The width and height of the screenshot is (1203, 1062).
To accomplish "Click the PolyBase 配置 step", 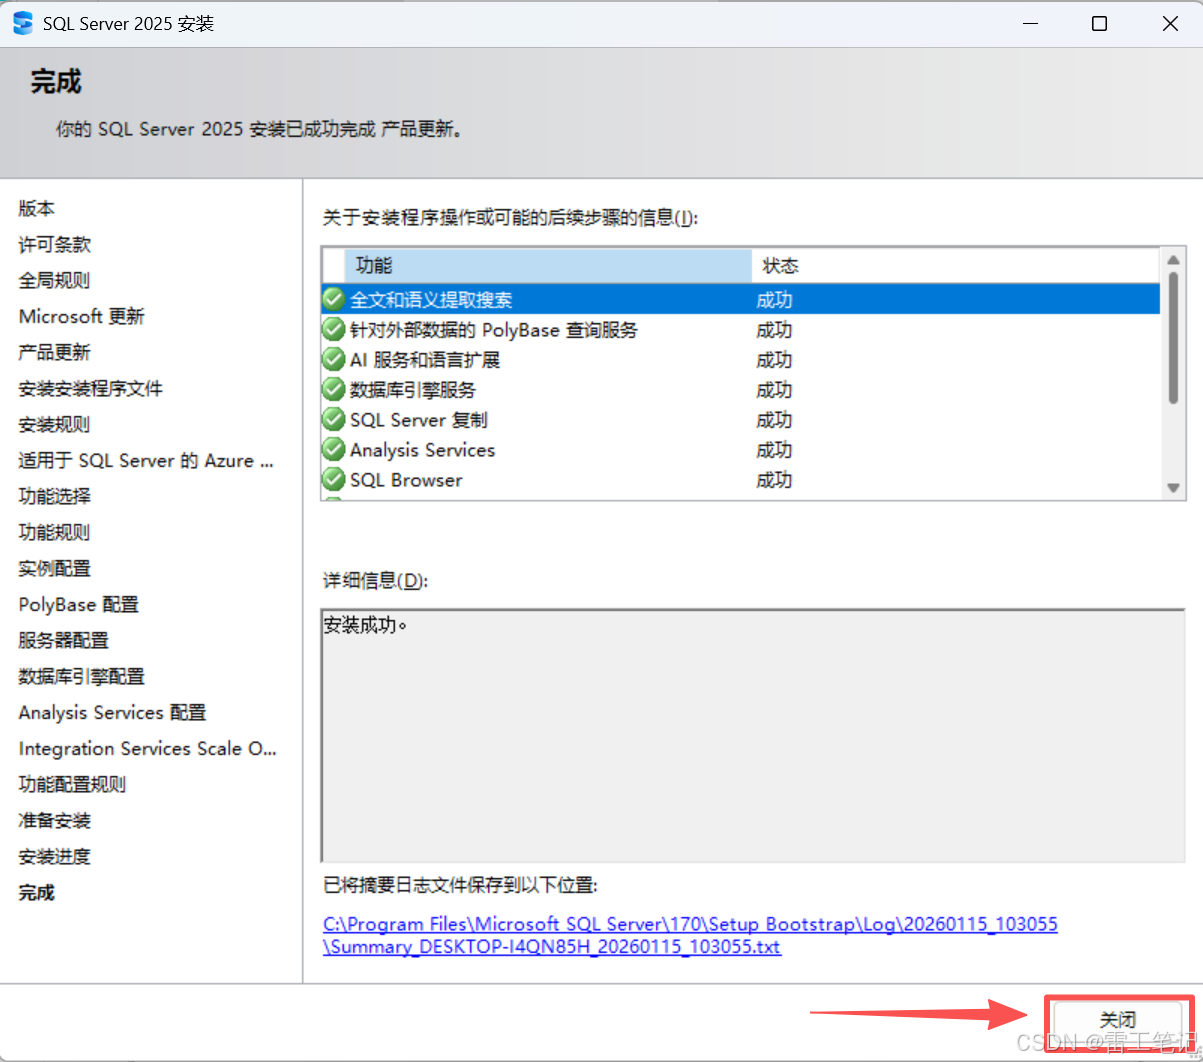I will click(x=79, y=604).
